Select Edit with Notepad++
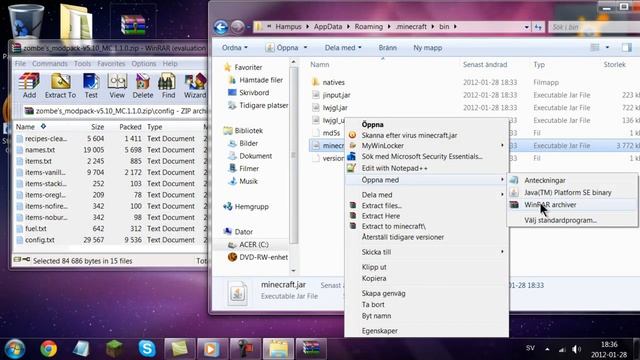The height and width of the screenshot is (360, 640). [427, 168]
